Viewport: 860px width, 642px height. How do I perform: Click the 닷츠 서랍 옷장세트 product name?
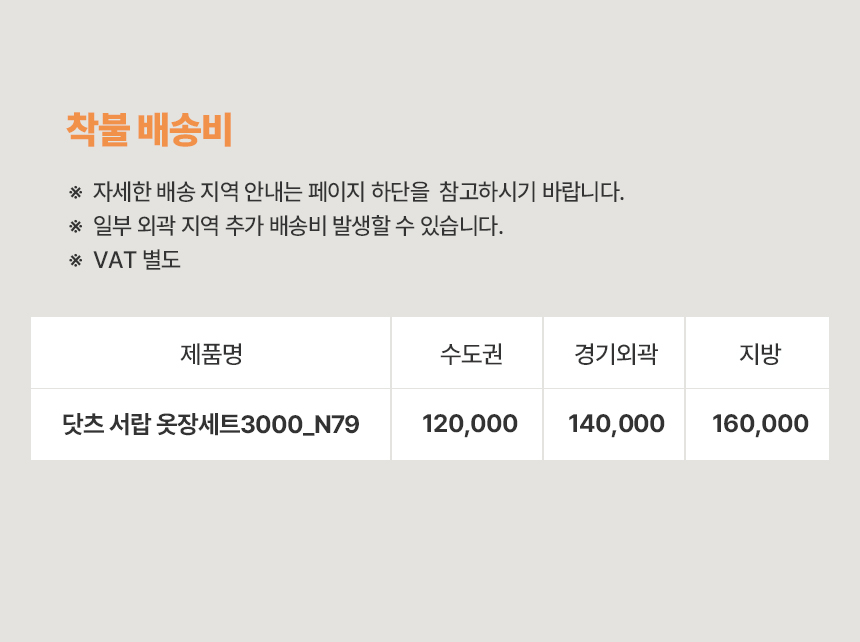[x=154, y=425]
